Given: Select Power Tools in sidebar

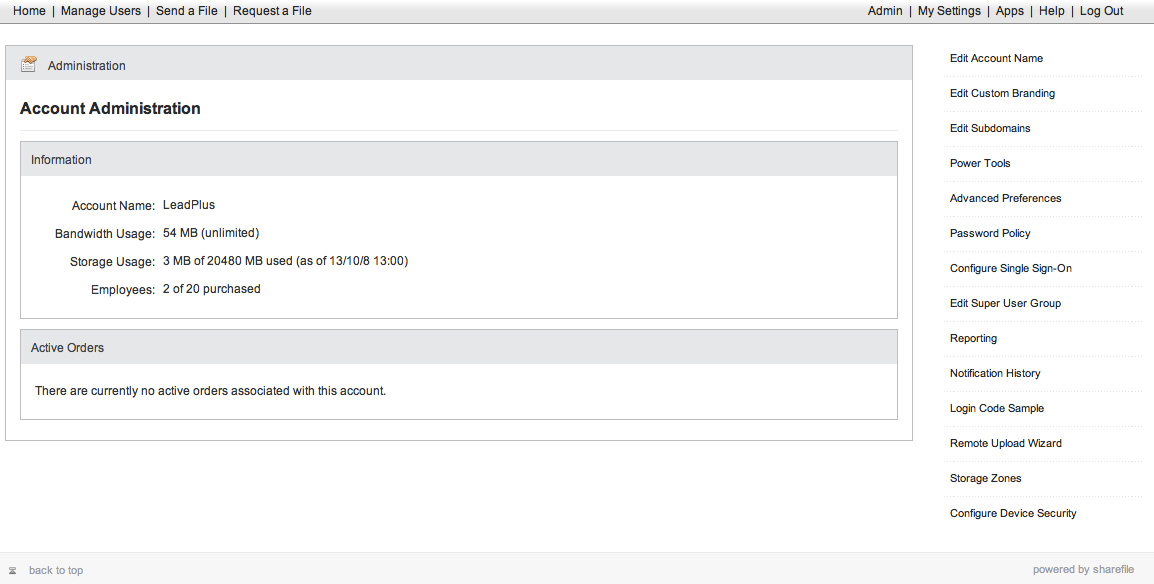Looking at the screenshot, I should [980, 163].
